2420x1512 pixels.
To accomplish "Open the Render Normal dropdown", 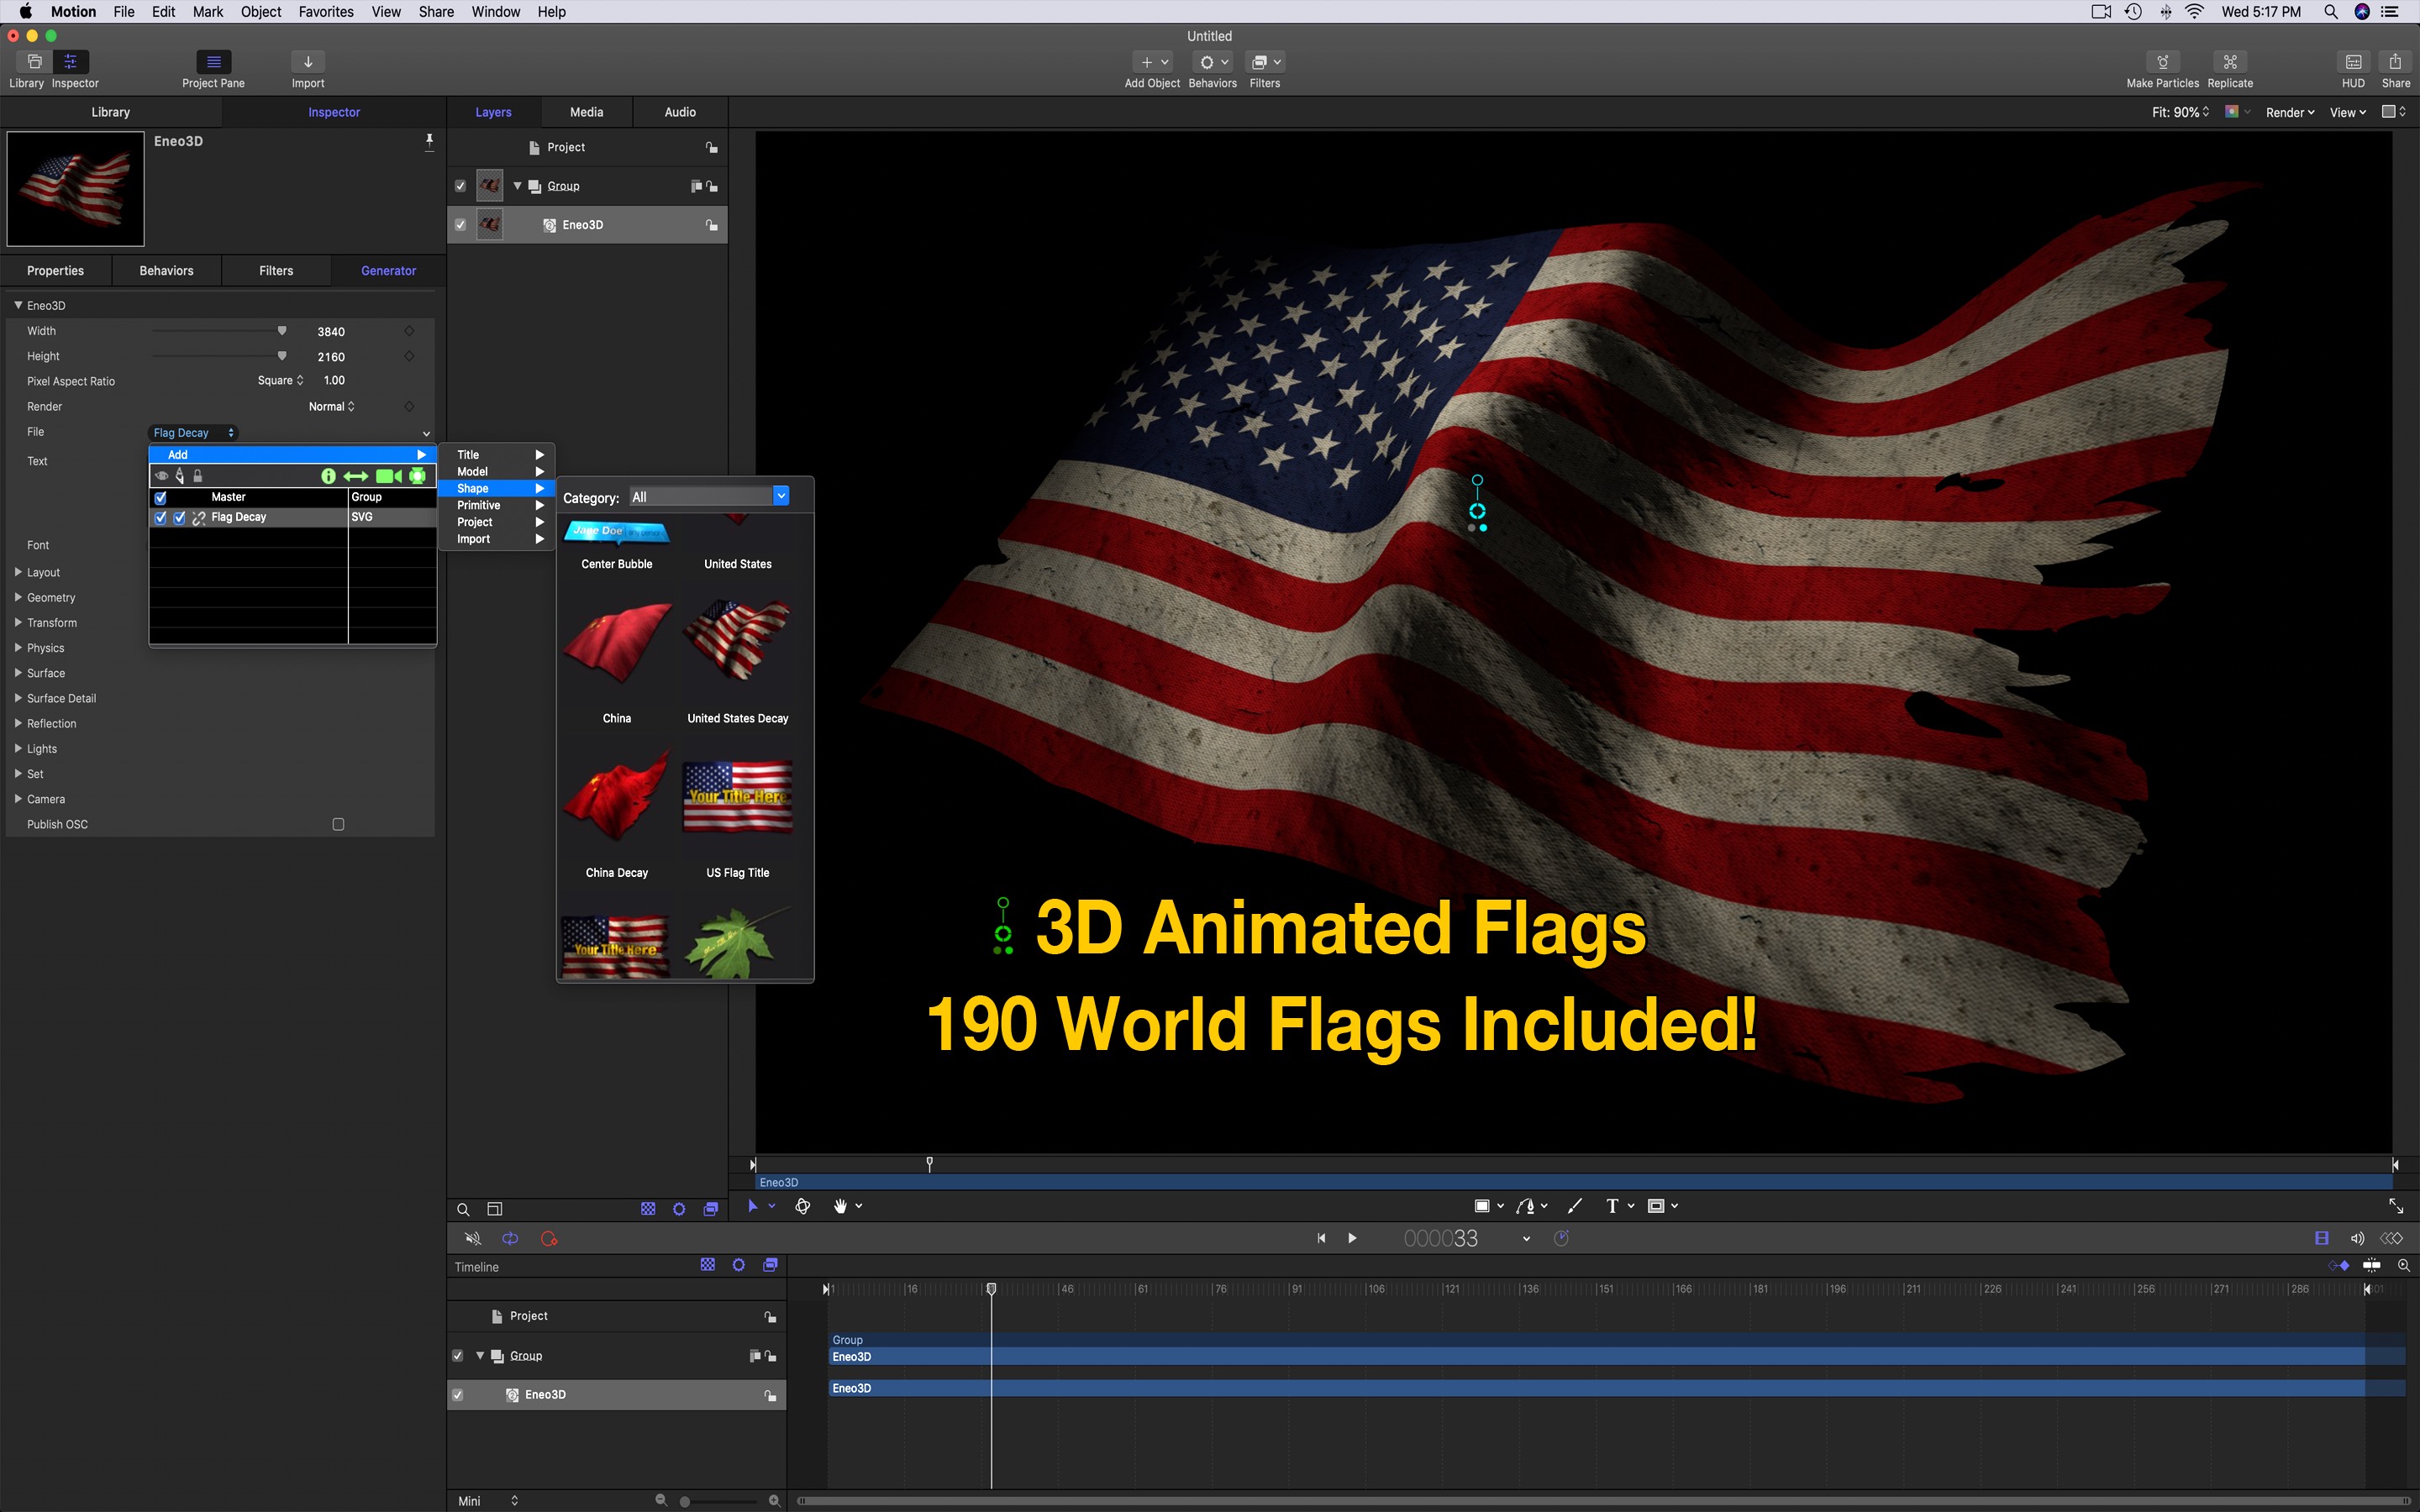I will tap(332, 407).
